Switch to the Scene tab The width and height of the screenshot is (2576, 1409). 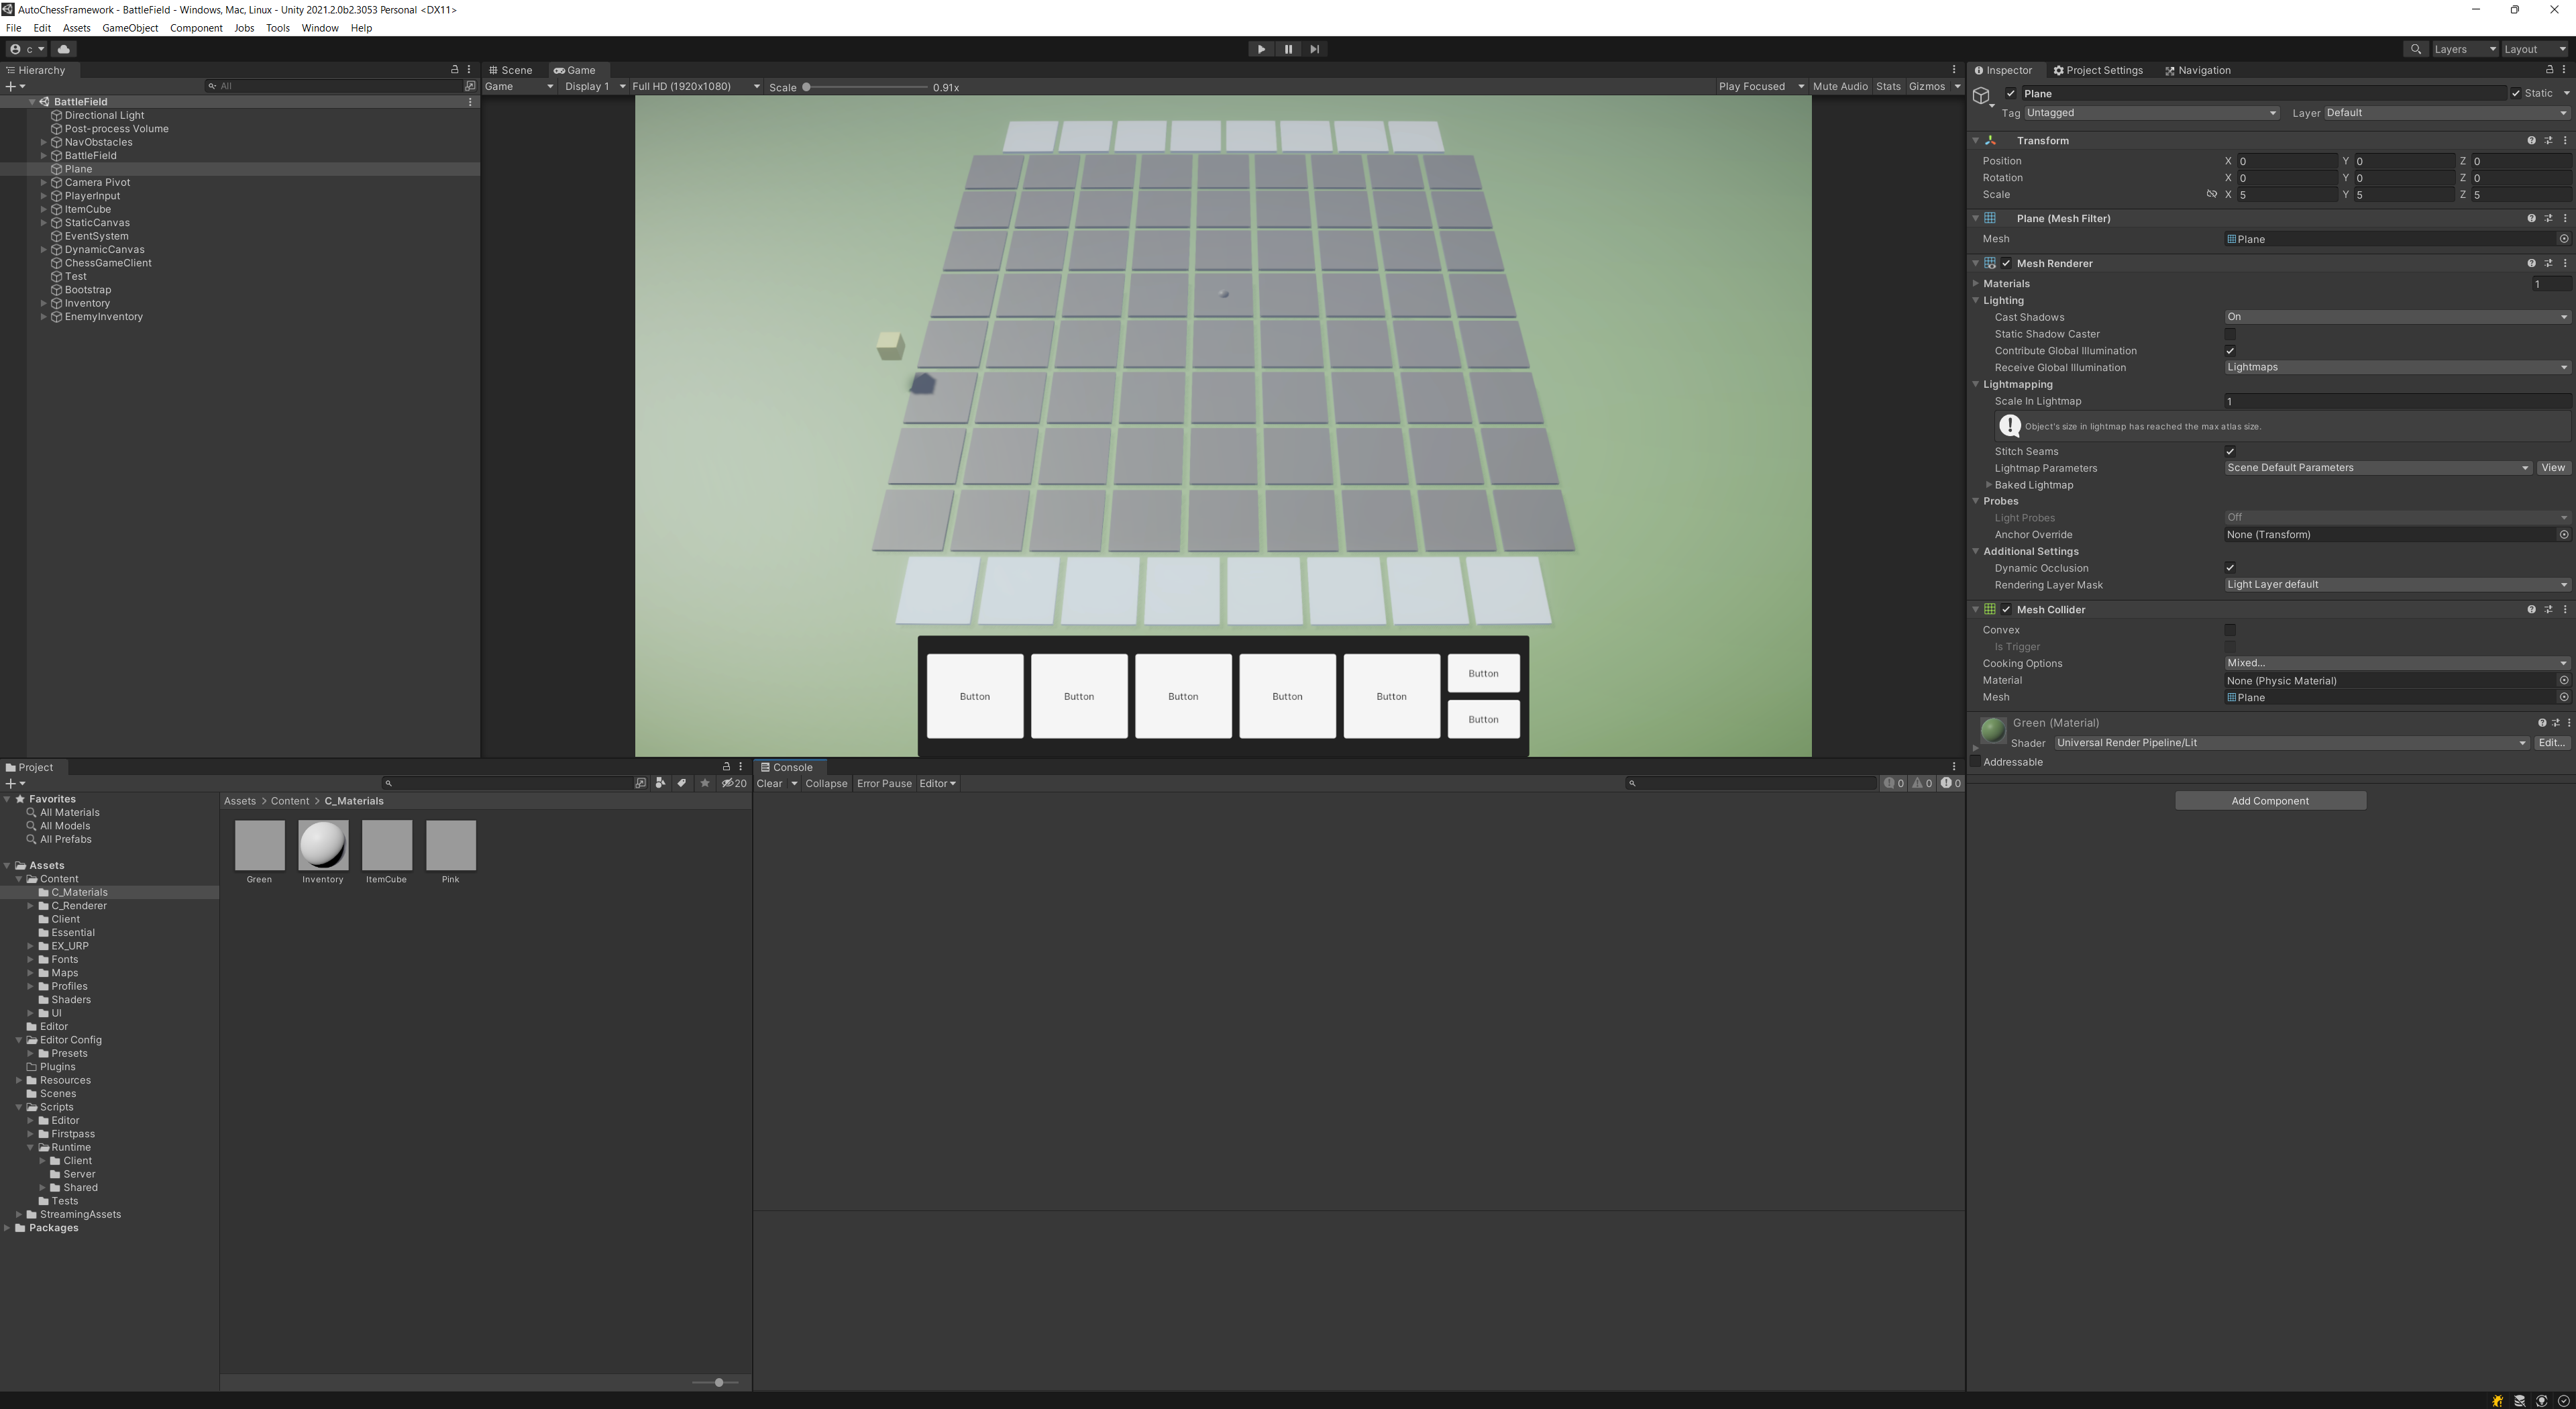click(x=511, y=70)
